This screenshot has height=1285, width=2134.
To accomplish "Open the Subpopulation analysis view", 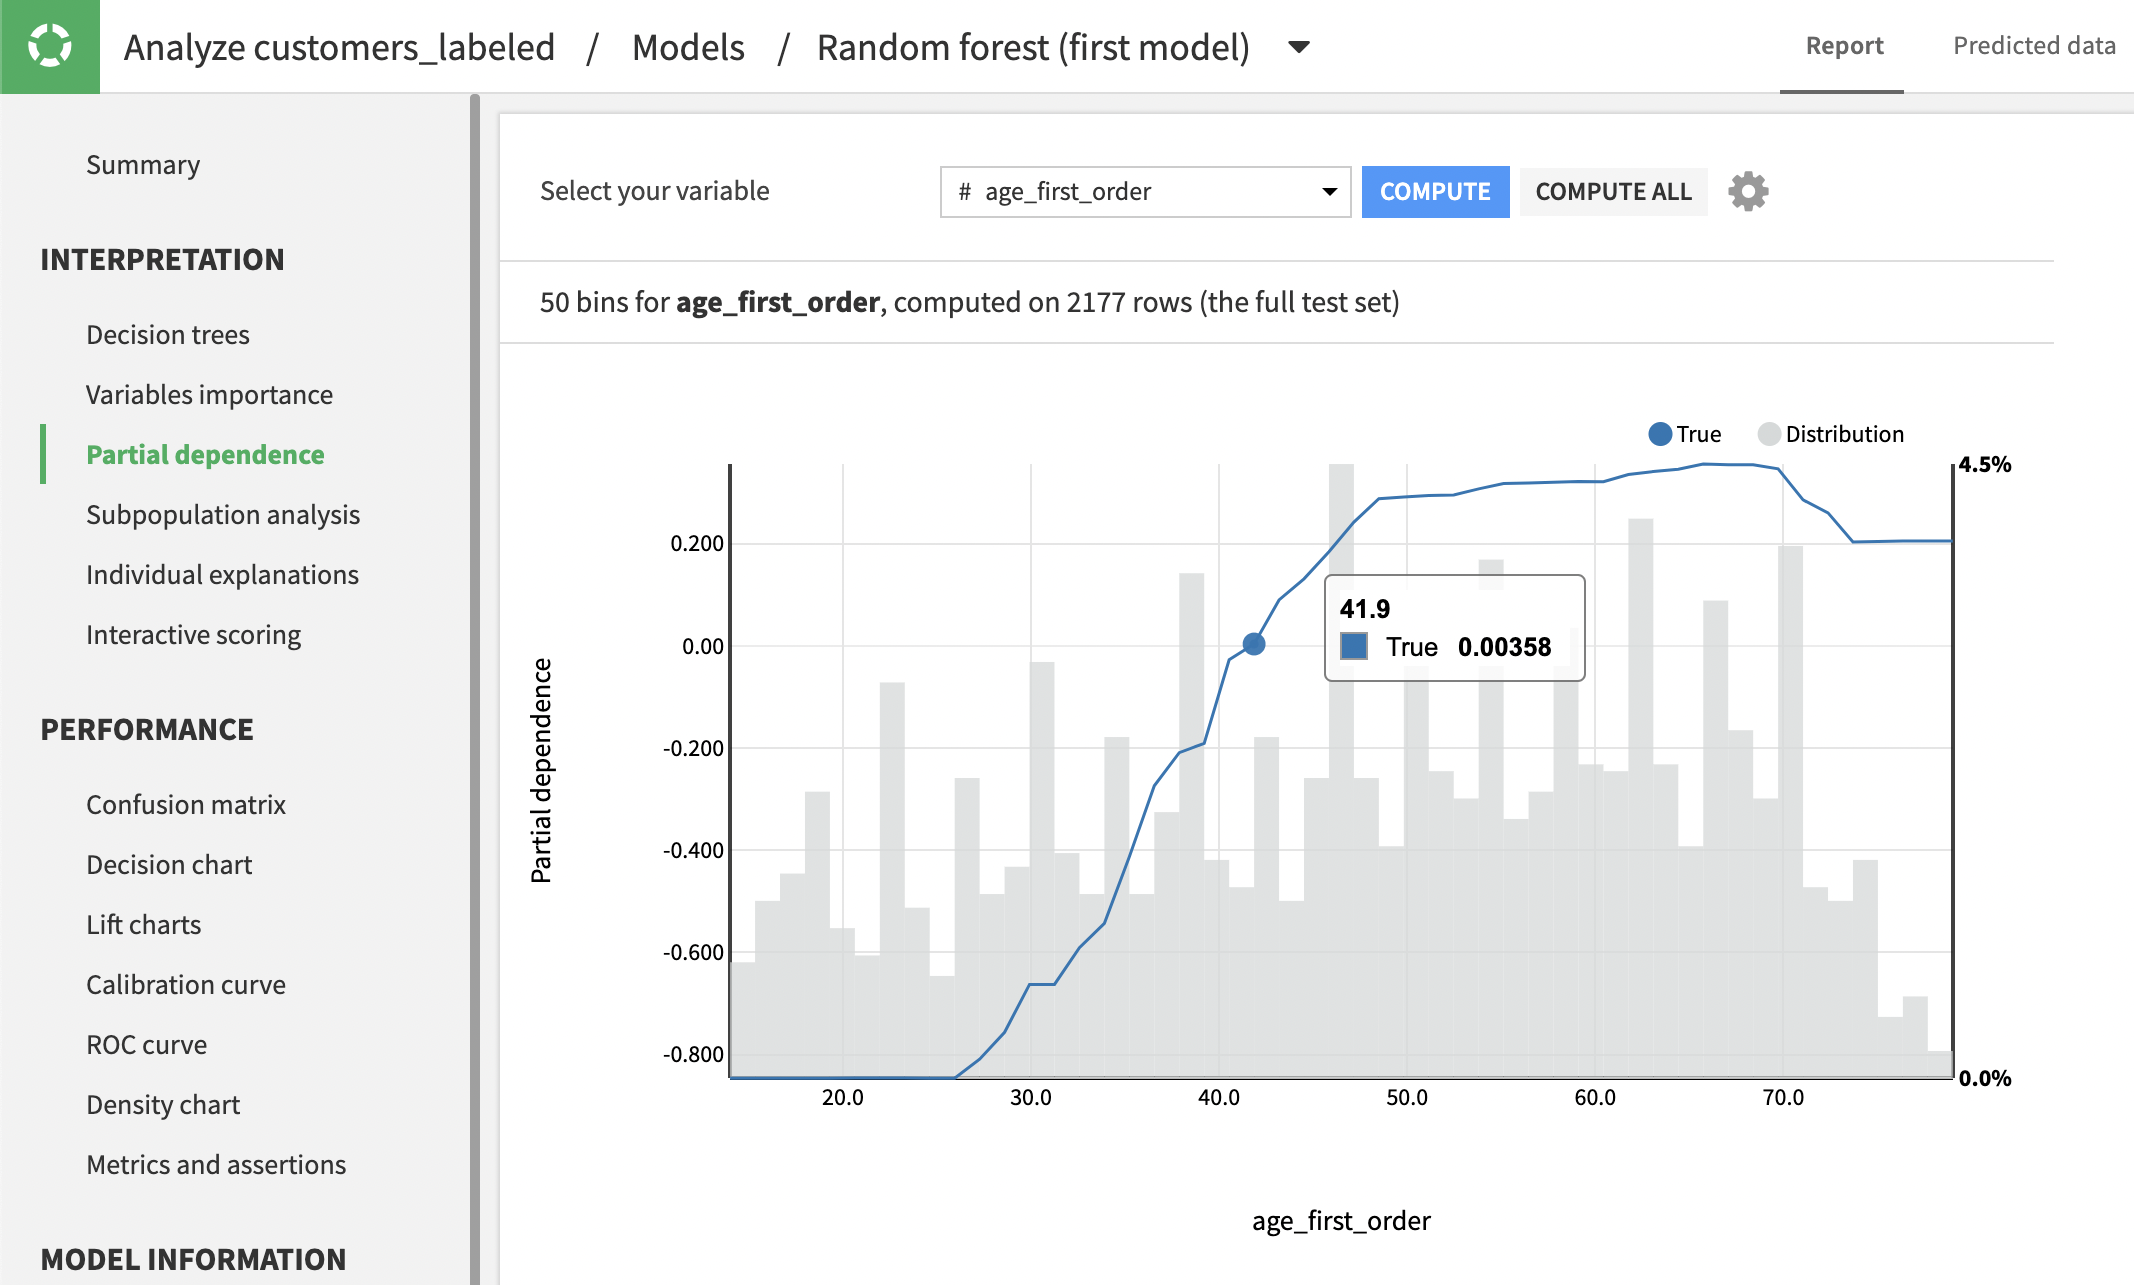I will coord(222,514).
